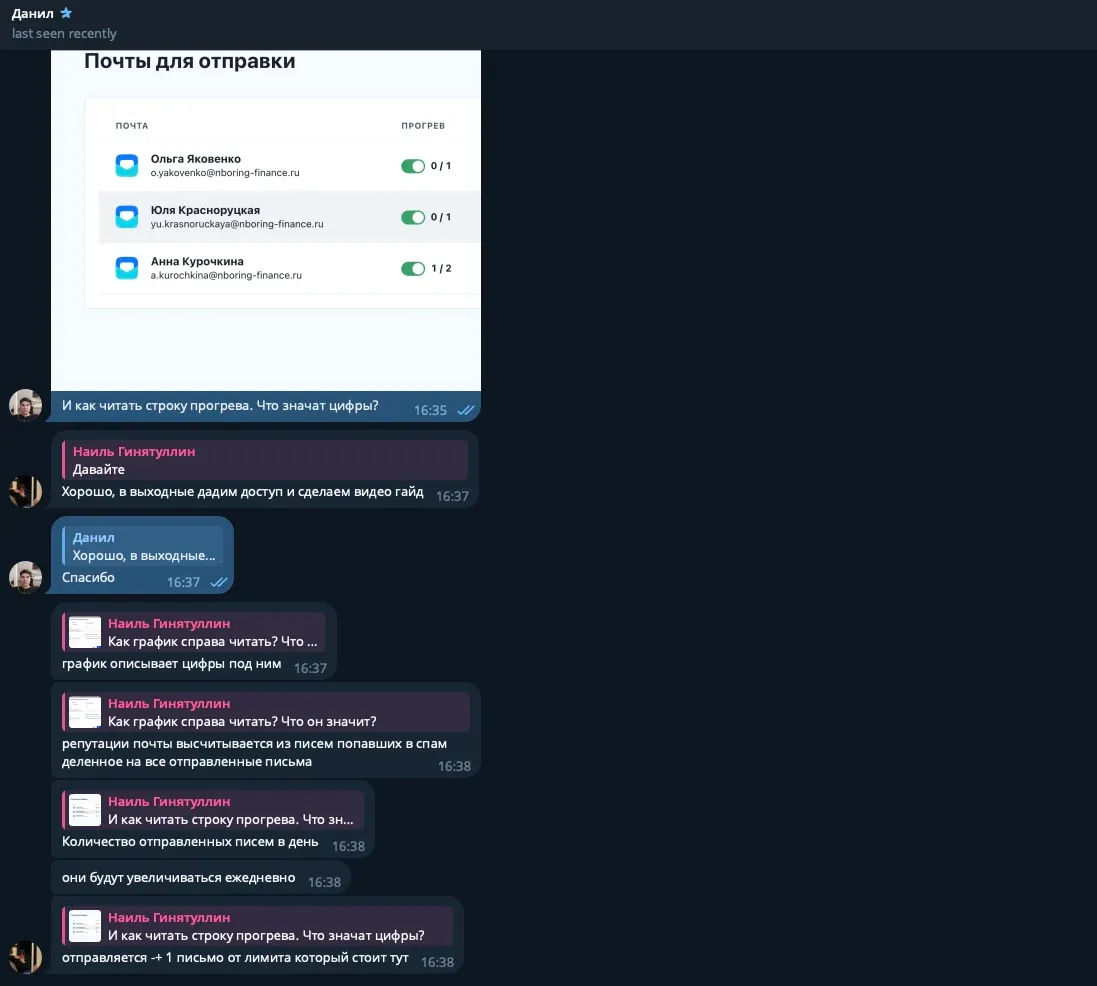Open avatar next to the Спасибо message
The height and width of the screenshot is (986, 1097).
[25, 578]
